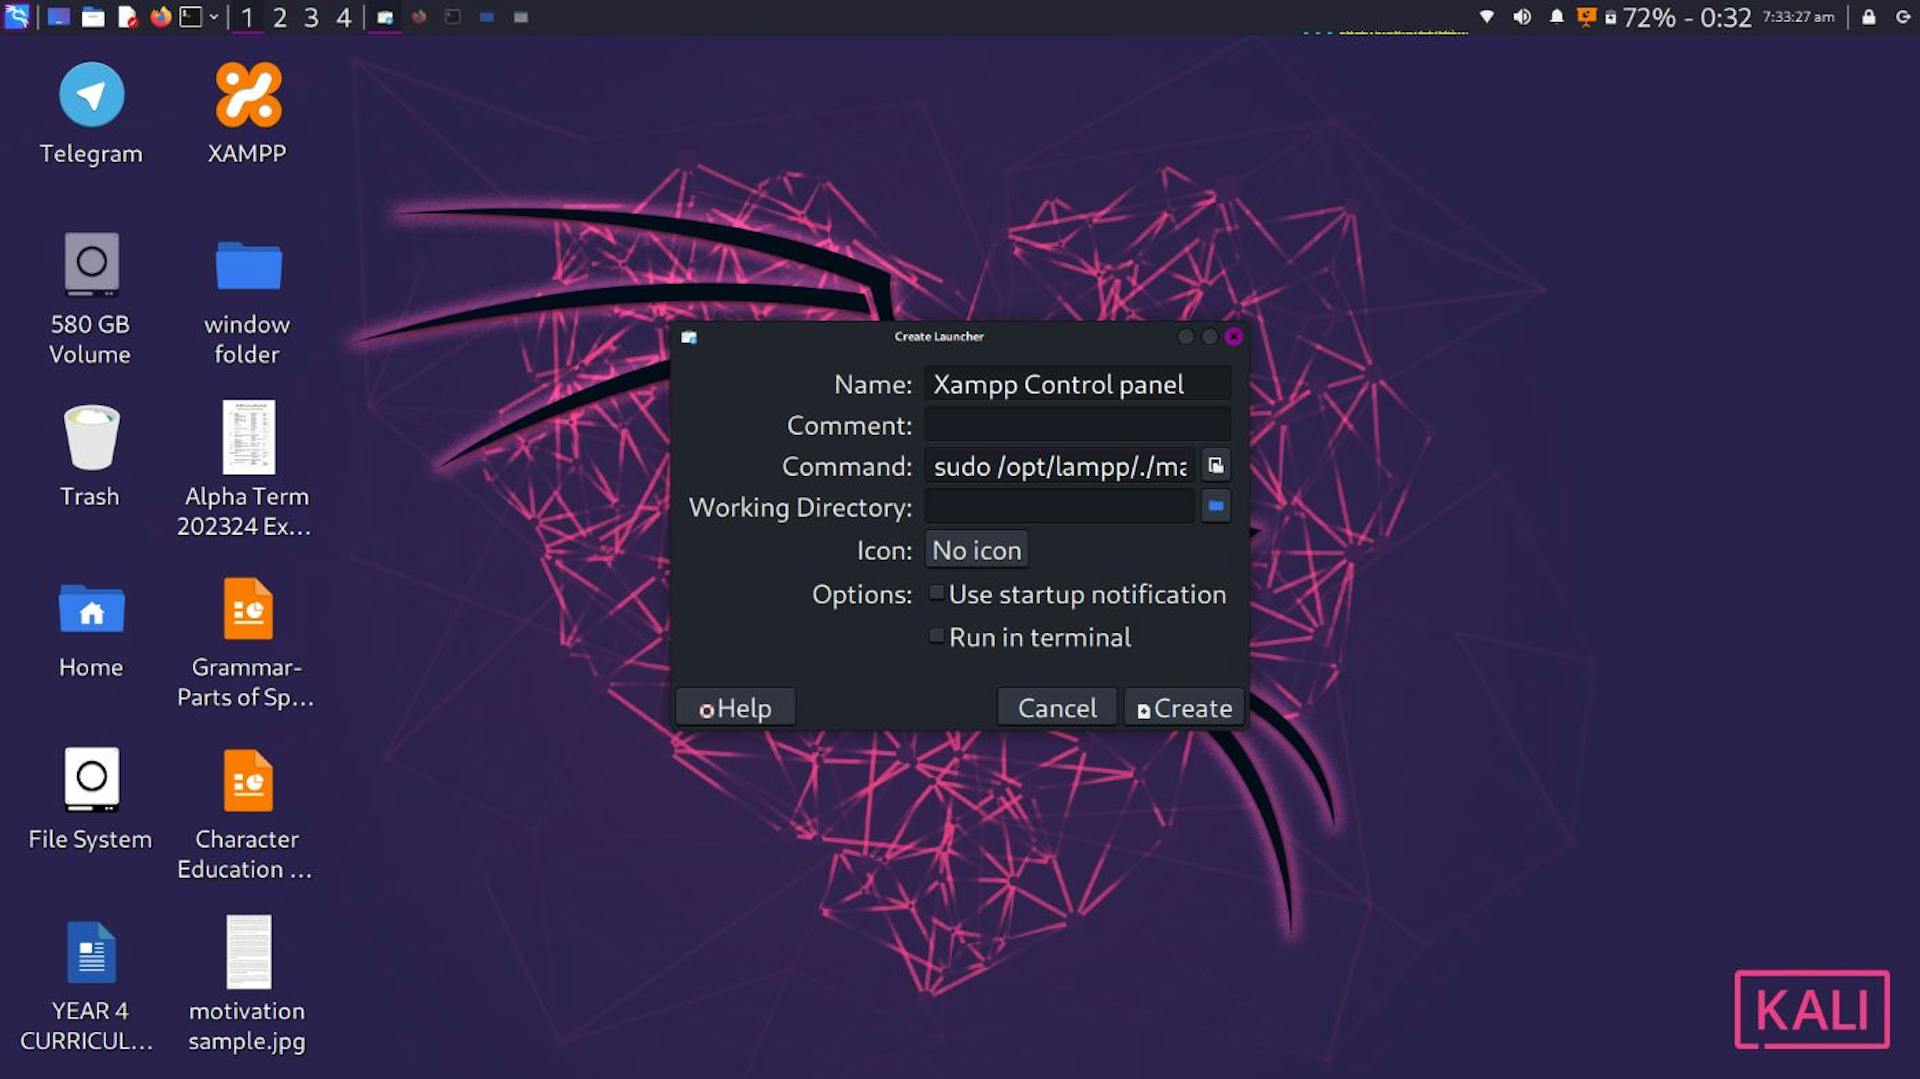Viewport: 1920px width, 1079px height.
Task: Switch to workspace 4
Action: (345, 16)
